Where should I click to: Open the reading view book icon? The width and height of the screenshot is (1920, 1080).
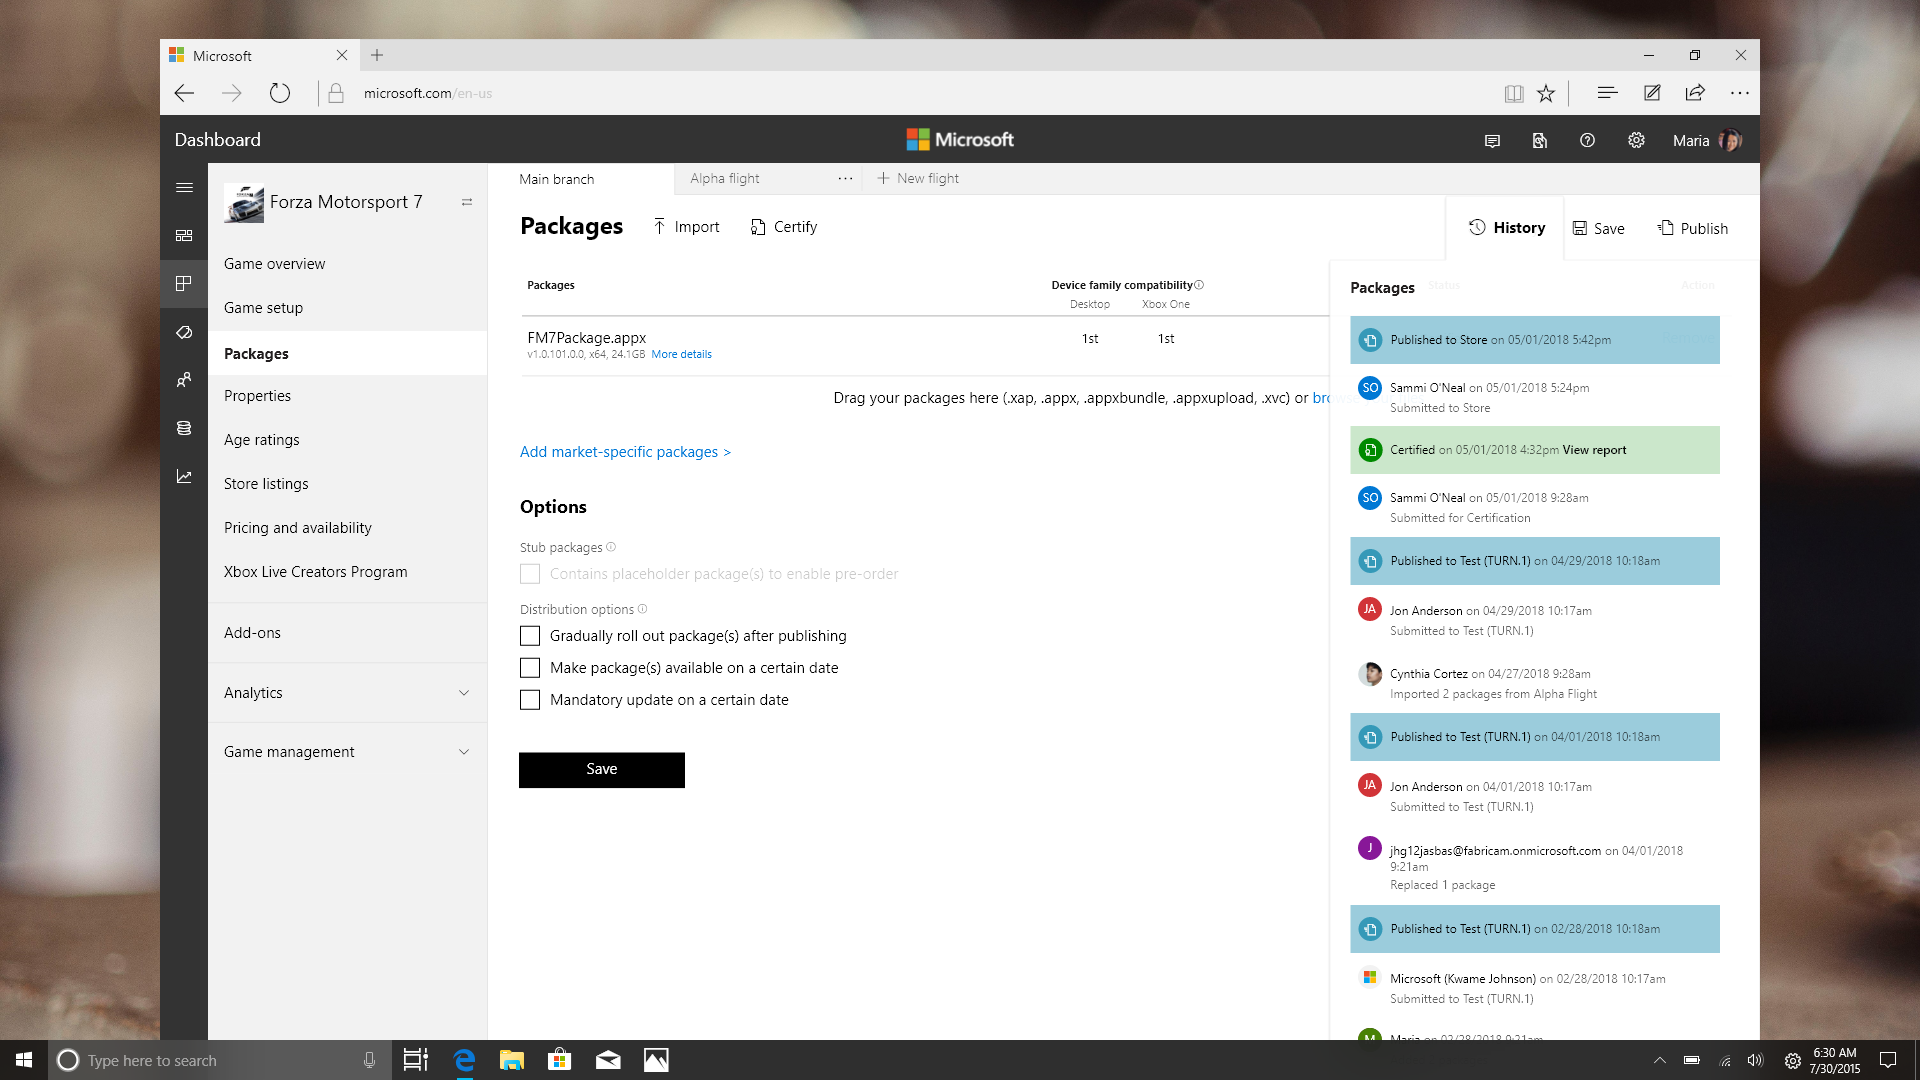[x=1514, y=93]
